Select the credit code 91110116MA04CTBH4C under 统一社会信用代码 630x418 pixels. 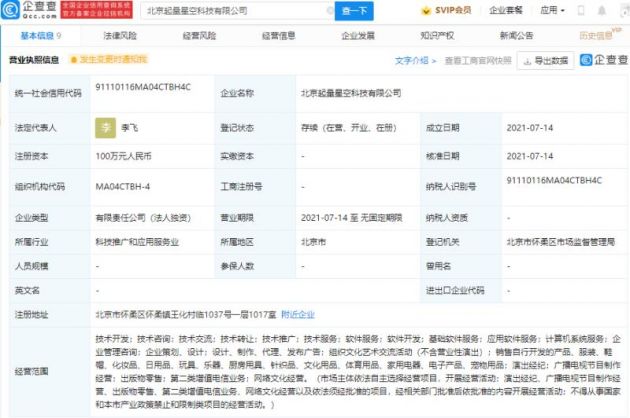pos(143,87)
